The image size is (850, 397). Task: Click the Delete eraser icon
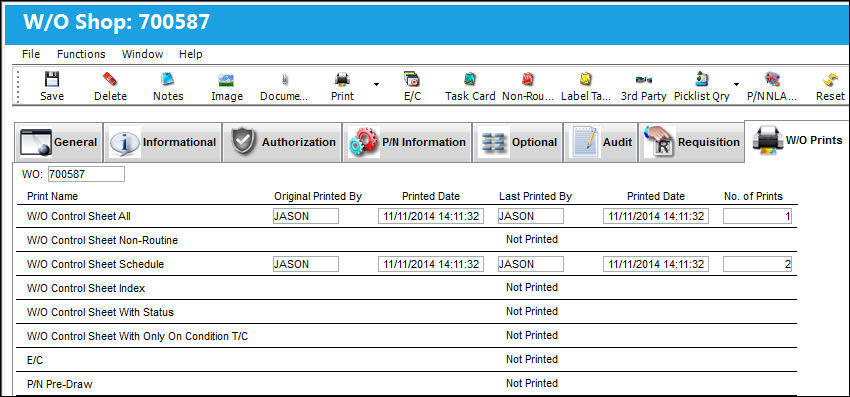point(110,80)
